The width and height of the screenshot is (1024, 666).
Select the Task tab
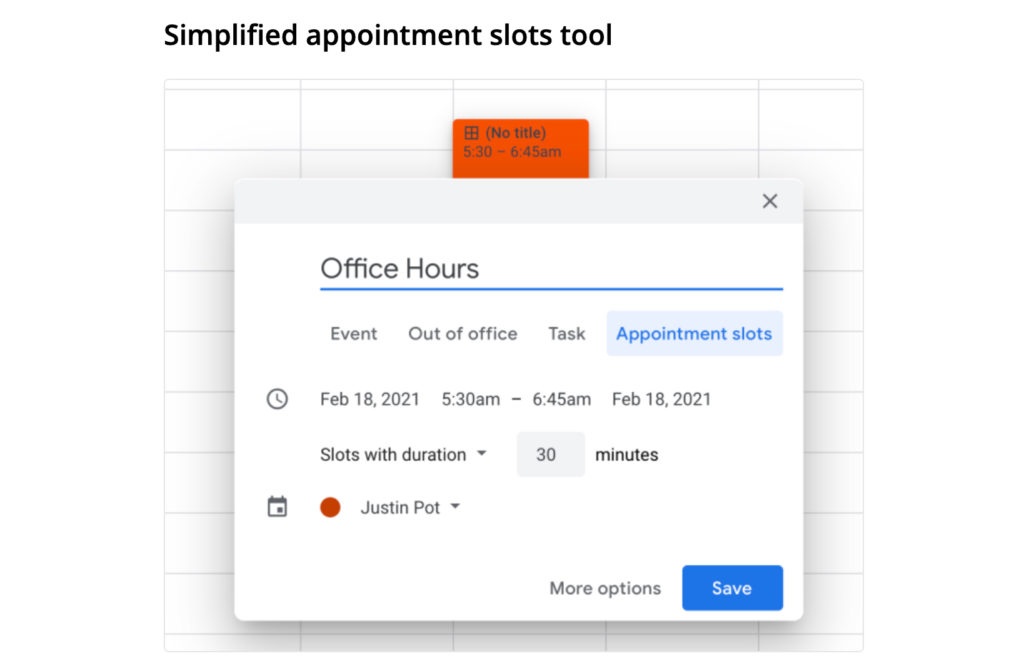[566, 334]
